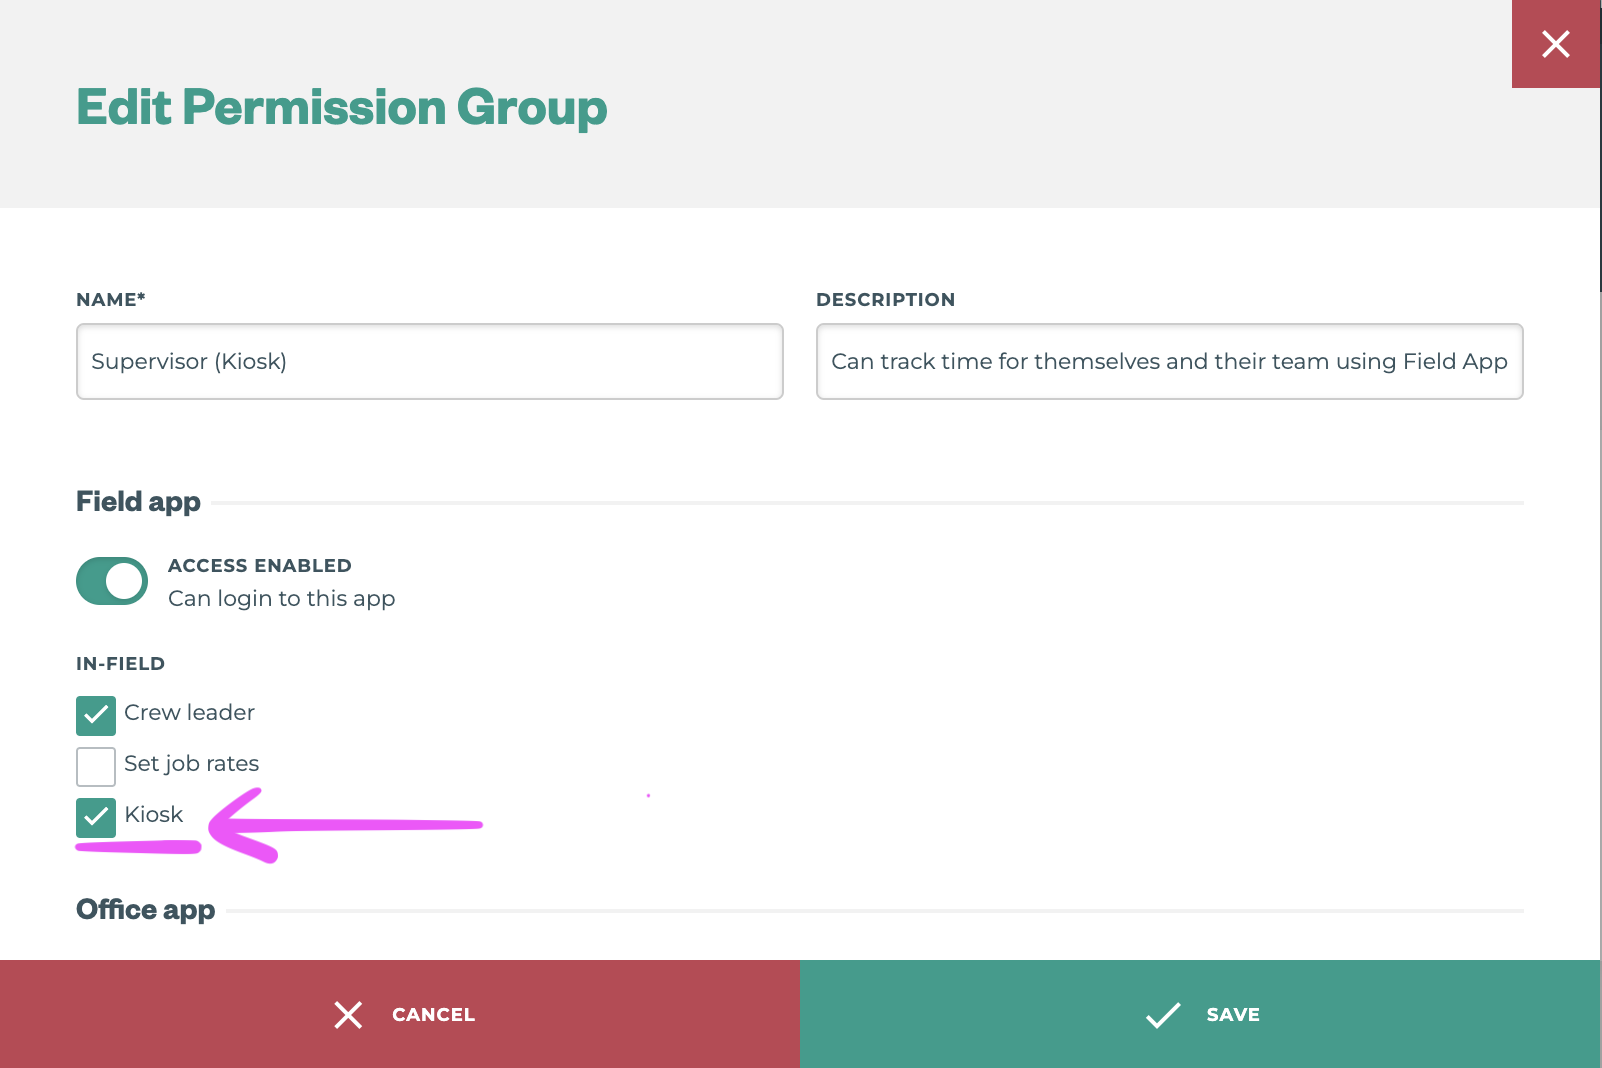Image resolution: width=1602 pixels, height=1068 pixels.
Task: Click the Edit Permission Group title
Action: [x=341, y=107]
